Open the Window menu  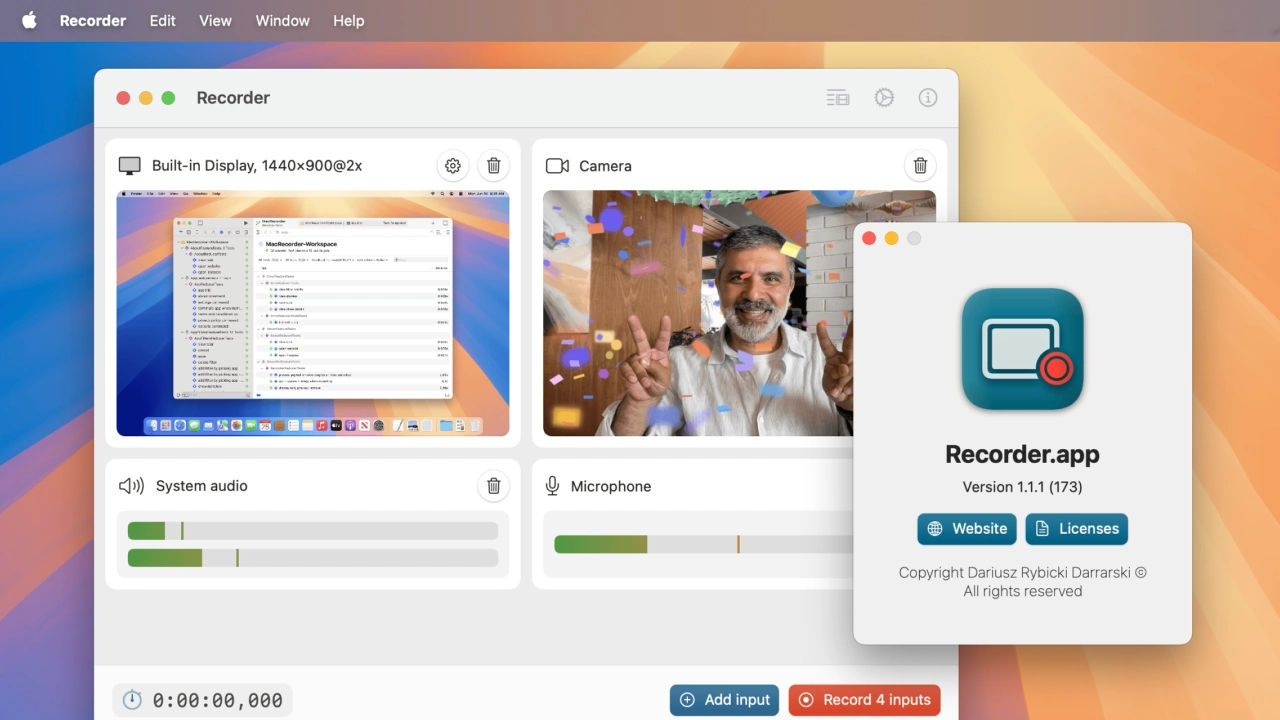pos(282,21)
